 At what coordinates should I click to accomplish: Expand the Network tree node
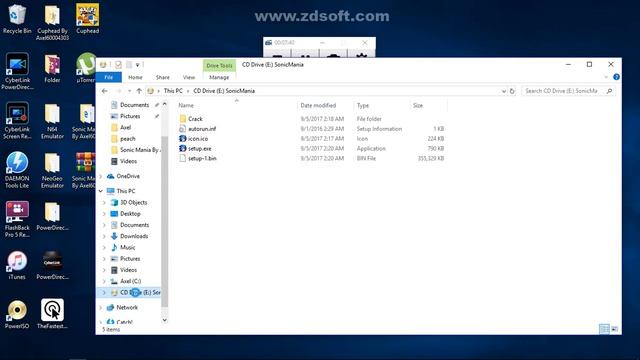click(x=101, y=307)
